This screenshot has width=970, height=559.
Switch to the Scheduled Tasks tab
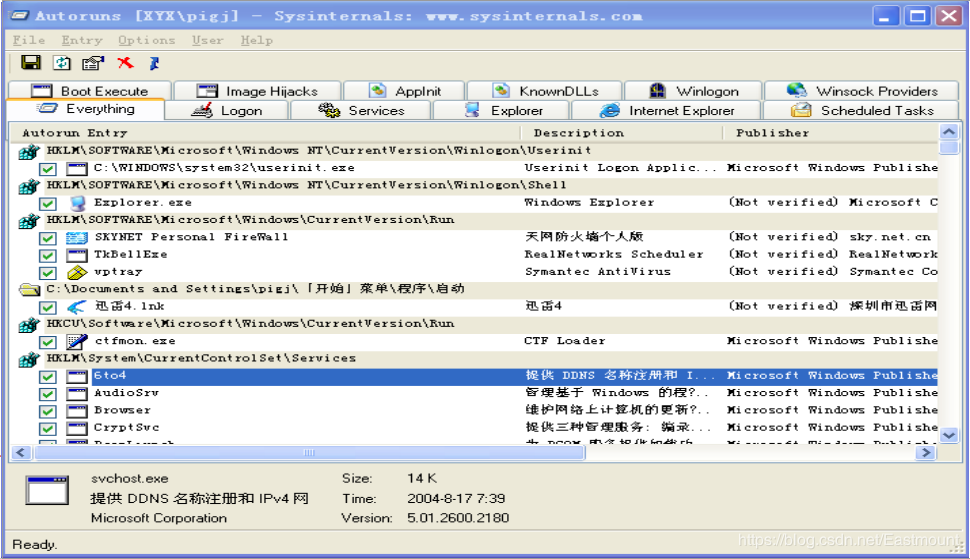861,111
